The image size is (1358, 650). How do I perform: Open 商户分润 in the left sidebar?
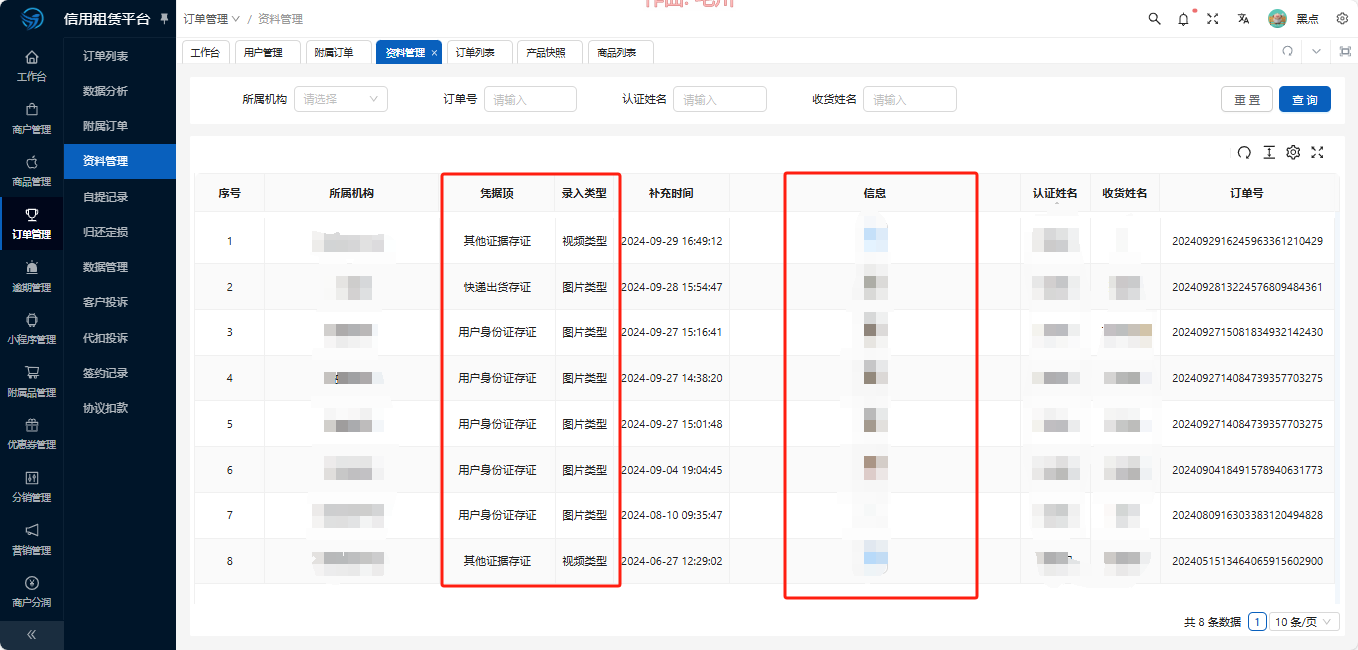[x=32, y=591]
